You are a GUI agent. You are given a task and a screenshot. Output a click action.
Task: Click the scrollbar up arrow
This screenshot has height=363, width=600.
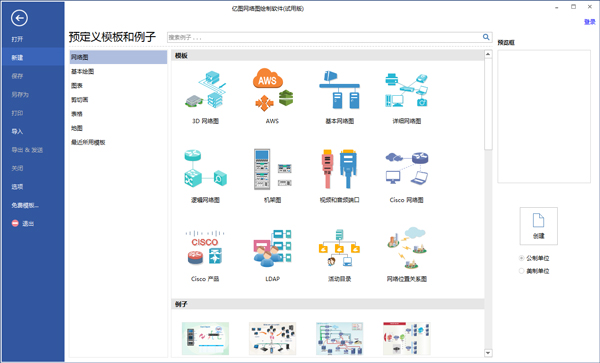coord(488,54)
